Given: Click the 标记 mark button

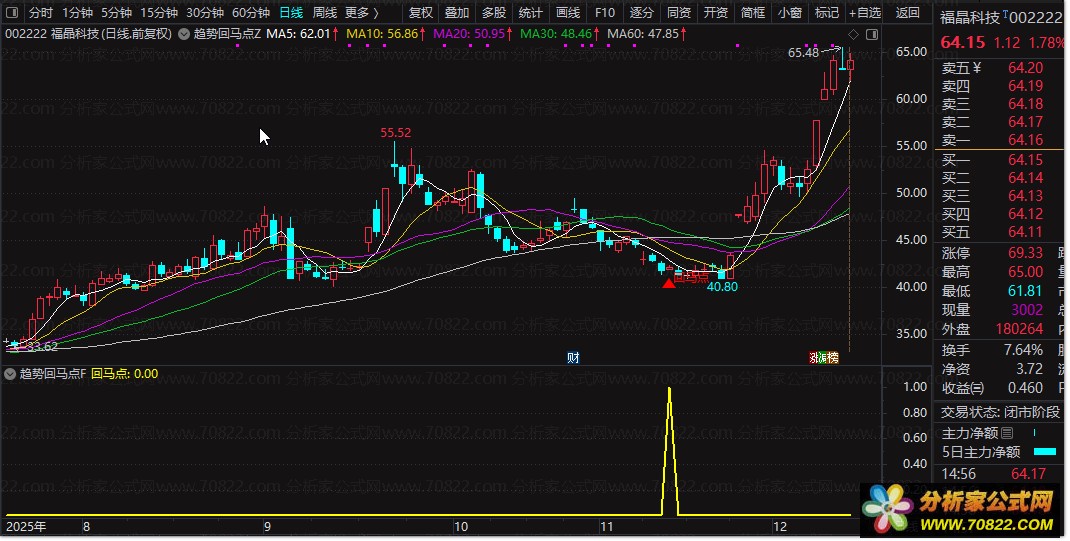Looking at the screenshot, I should pos(826,12).
